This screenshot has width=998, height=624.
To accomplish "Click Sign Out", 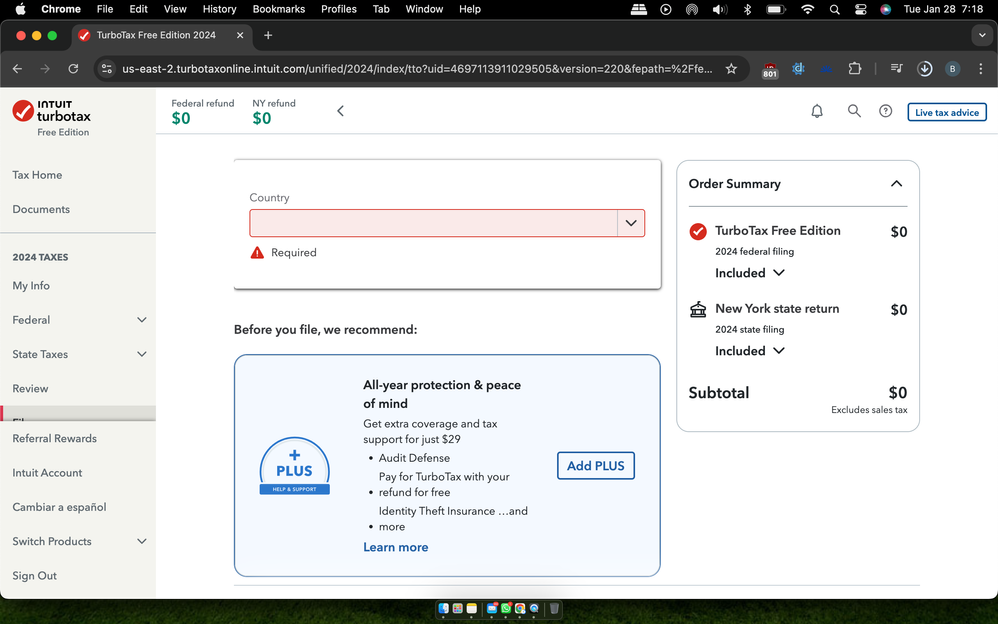I will [34, 576].
